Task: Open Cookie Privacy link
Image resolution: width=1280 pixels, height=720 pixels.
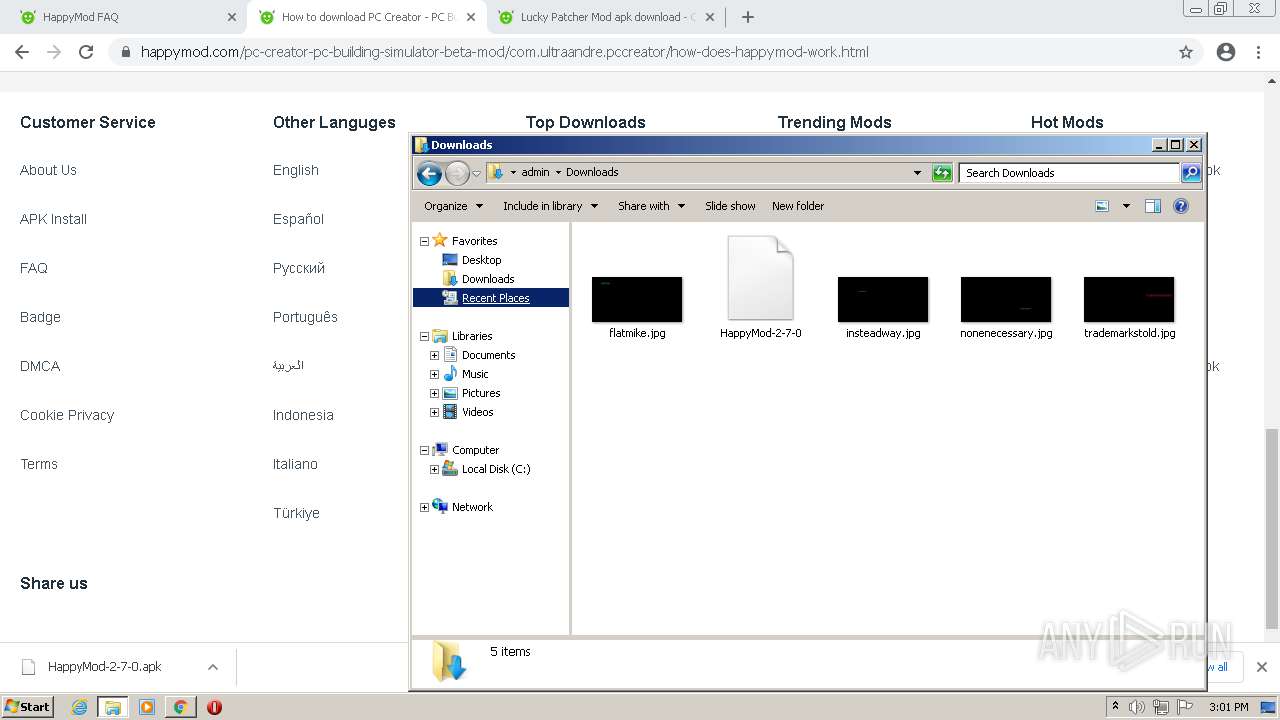Action: pos(67,415)
